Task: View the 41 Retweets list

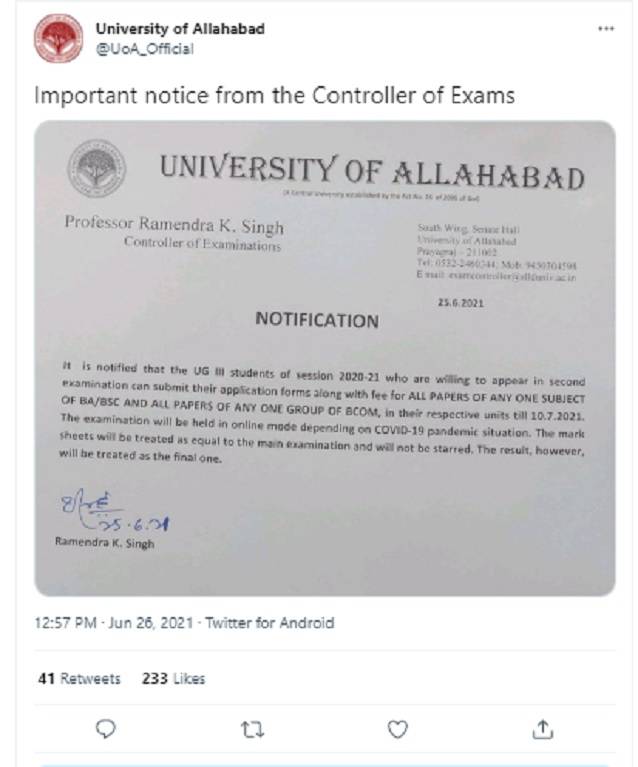Action: (x=78, y=678)
